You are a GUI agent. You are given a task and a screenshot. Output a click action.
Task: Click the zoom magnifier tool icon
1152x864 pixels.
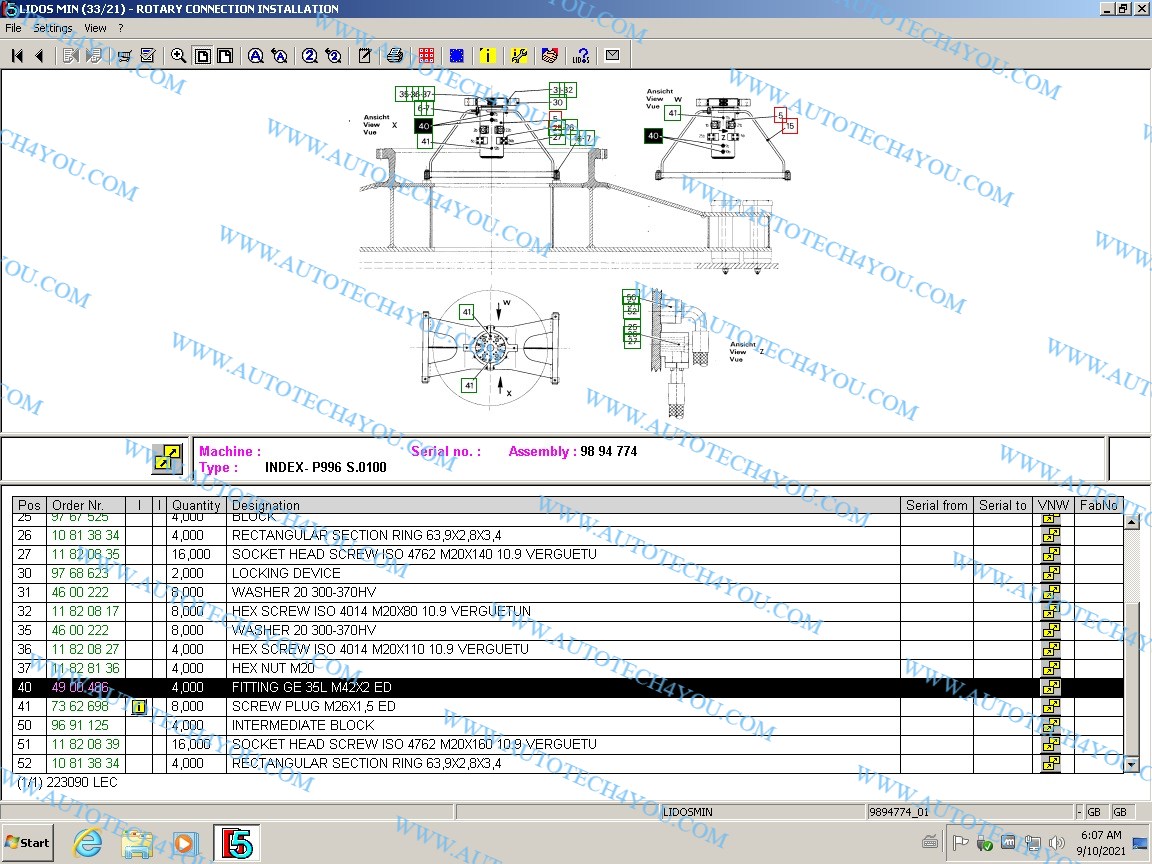(x=178, y=56)
